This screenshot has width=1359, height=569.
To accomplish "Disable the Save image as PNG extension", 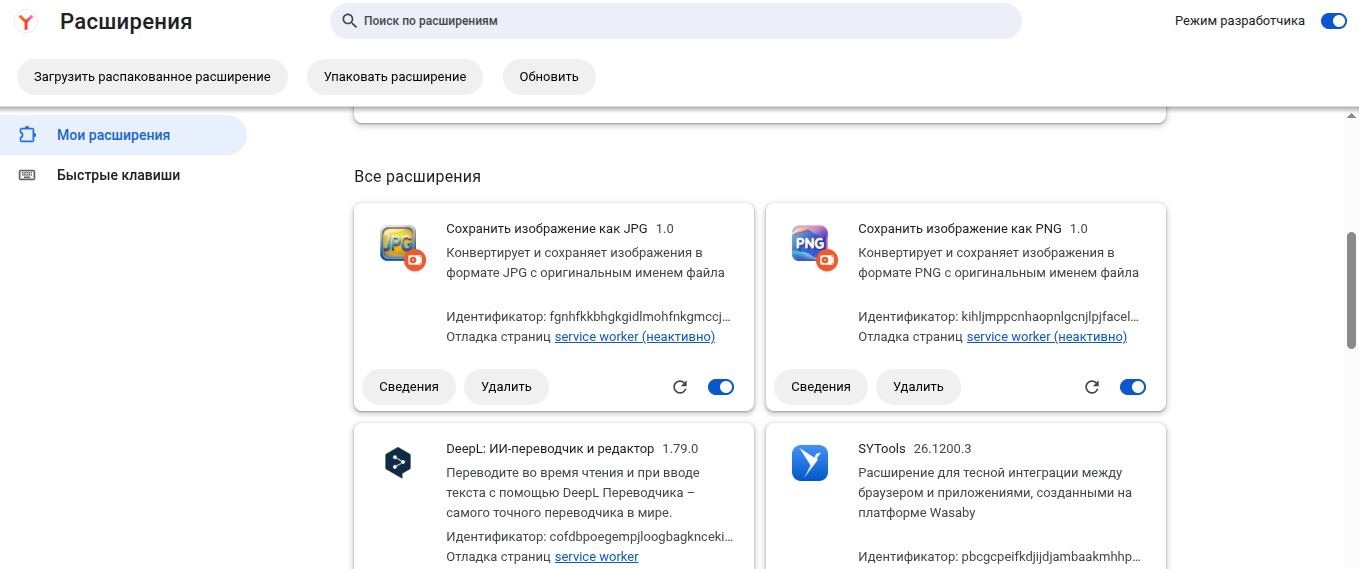I will pyautogui.click(x=1133, y=387).
